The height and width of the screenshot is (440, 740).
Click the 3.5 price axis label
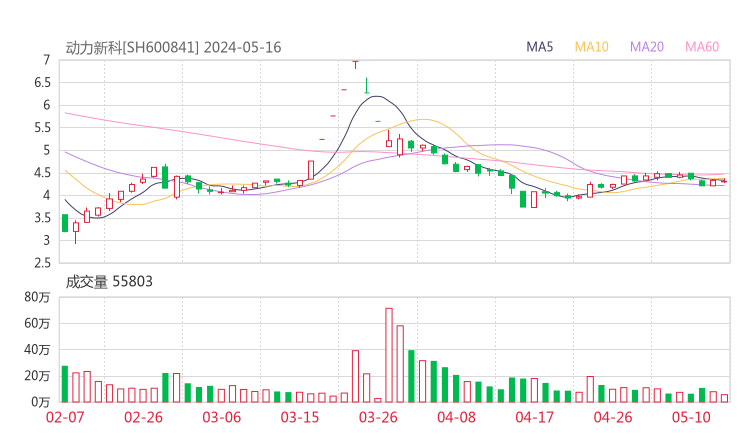(x=42, y=218)
